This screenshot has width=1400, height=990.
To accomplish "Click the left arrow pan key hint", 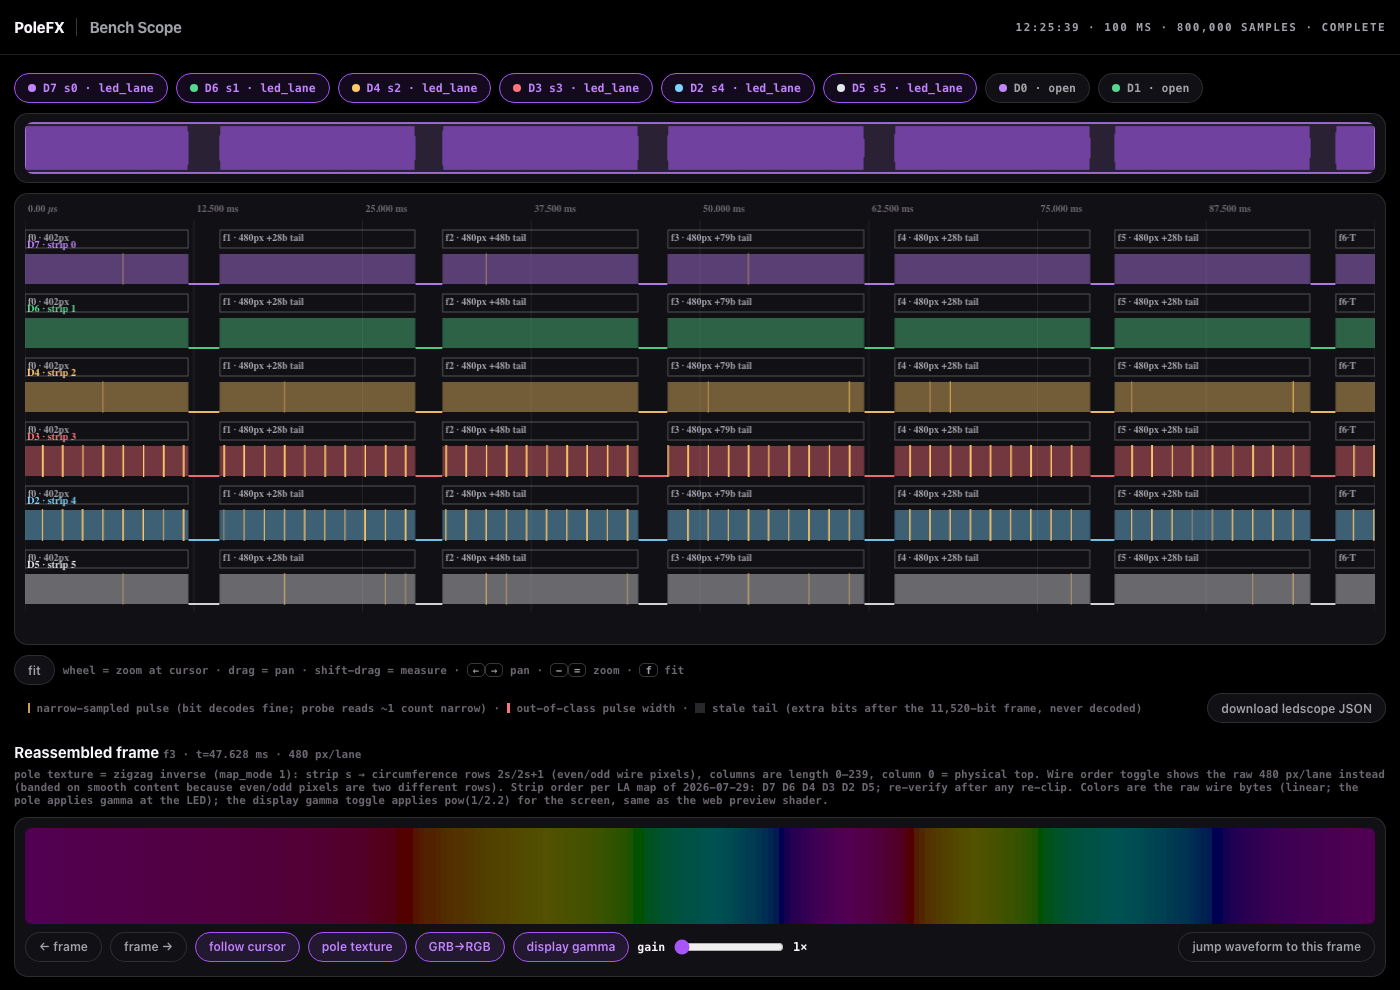I will pyautogui.click(x=476, y=670).
